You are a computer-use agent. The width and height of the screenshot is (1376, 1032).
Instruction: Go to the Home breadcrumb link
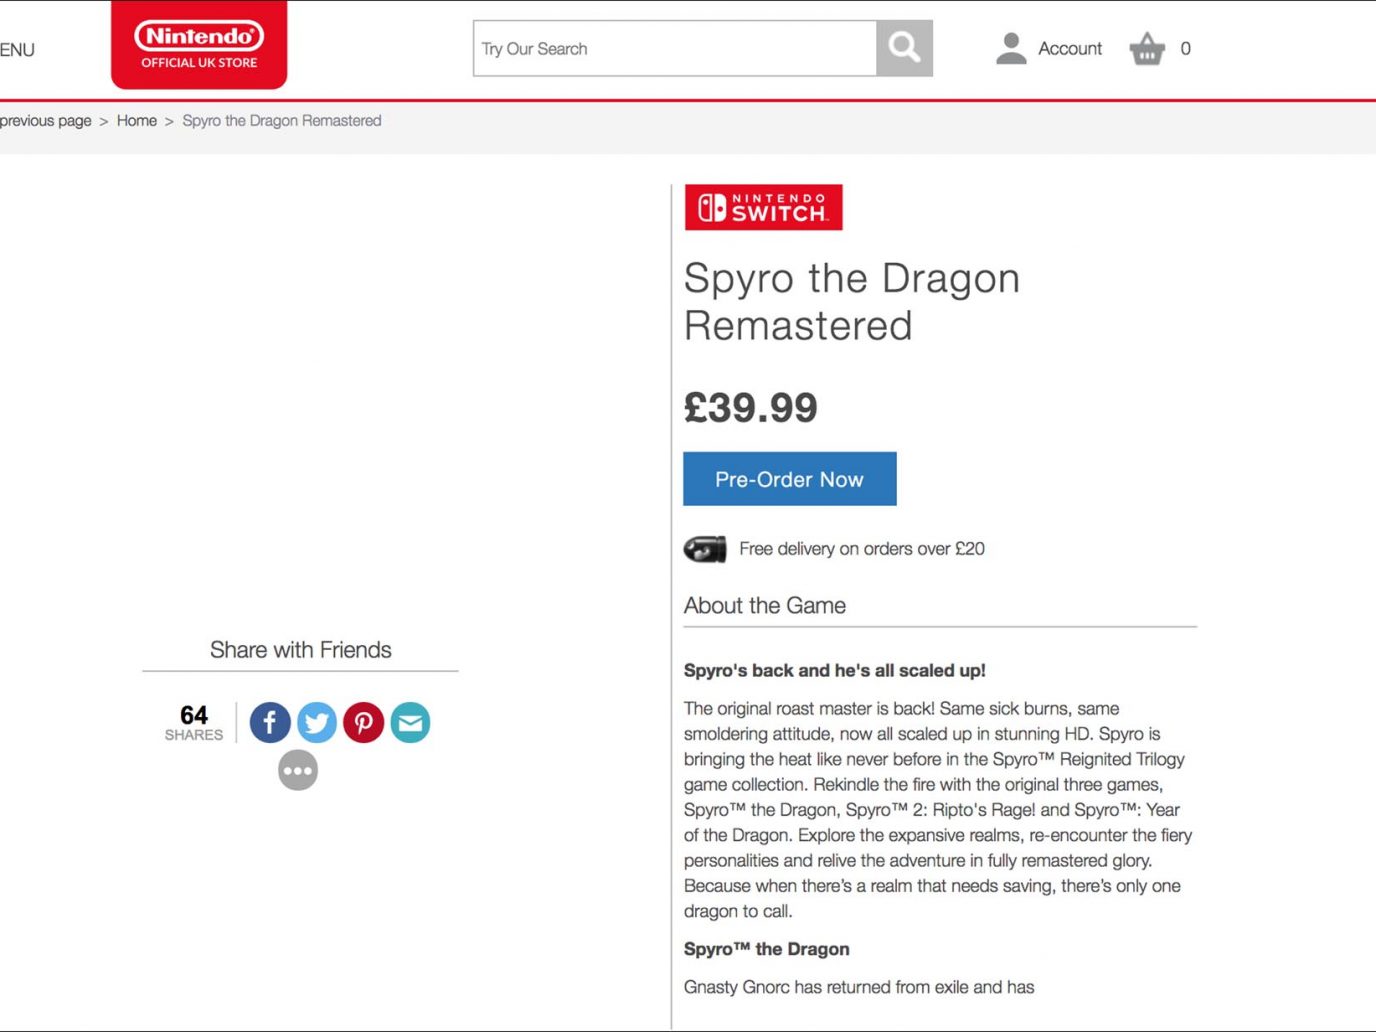pyautogui.click(x=137, y=121)
